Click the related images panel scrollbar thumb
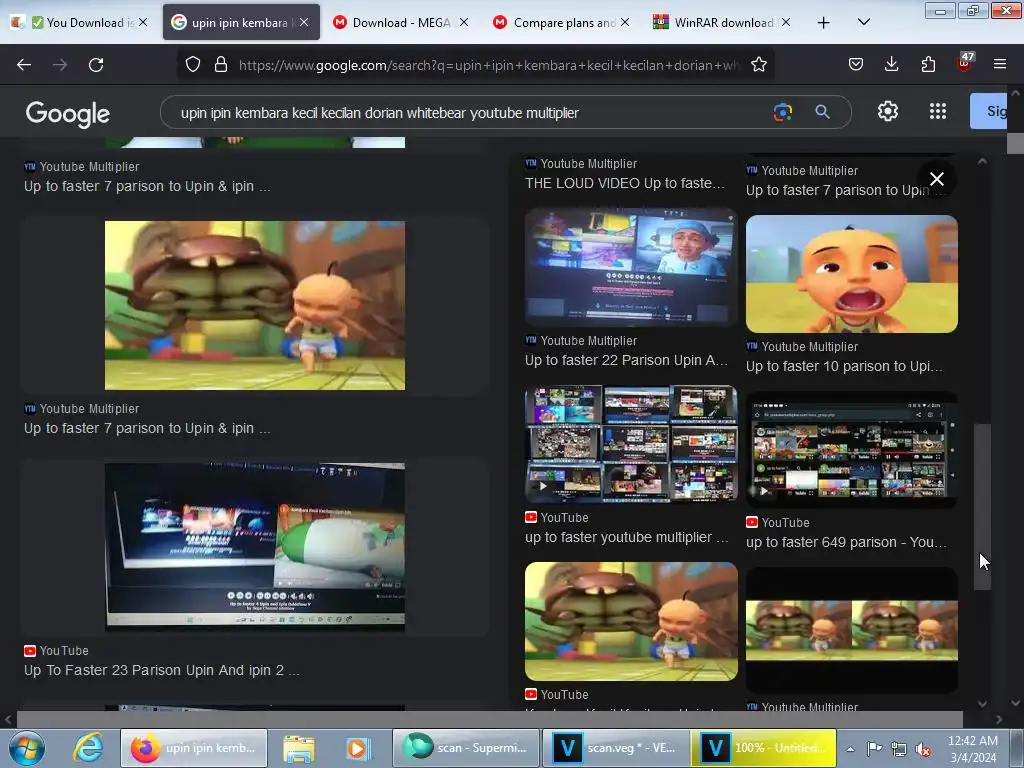Screen dimensions: 1024x768 [x=982, y=507]
